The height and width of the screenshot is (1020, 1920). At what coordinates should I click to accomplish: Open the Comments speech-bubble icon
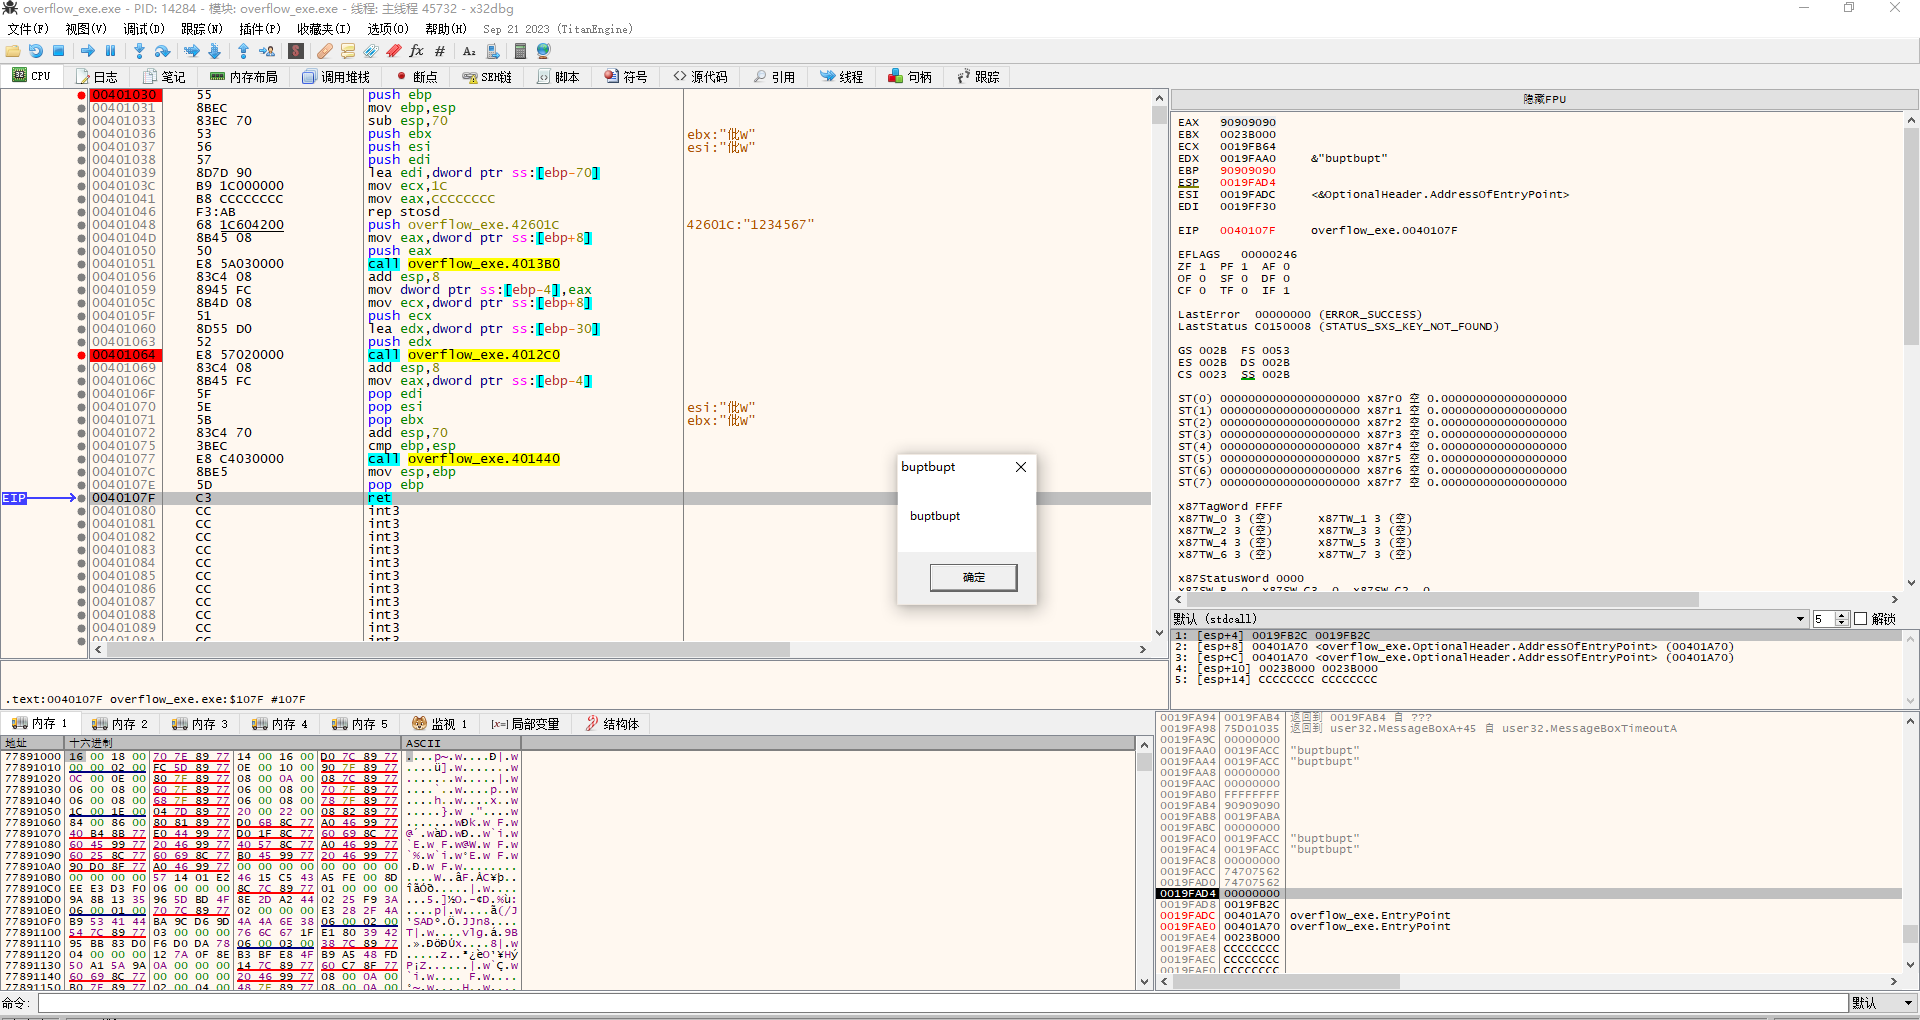tap(348, 51)
